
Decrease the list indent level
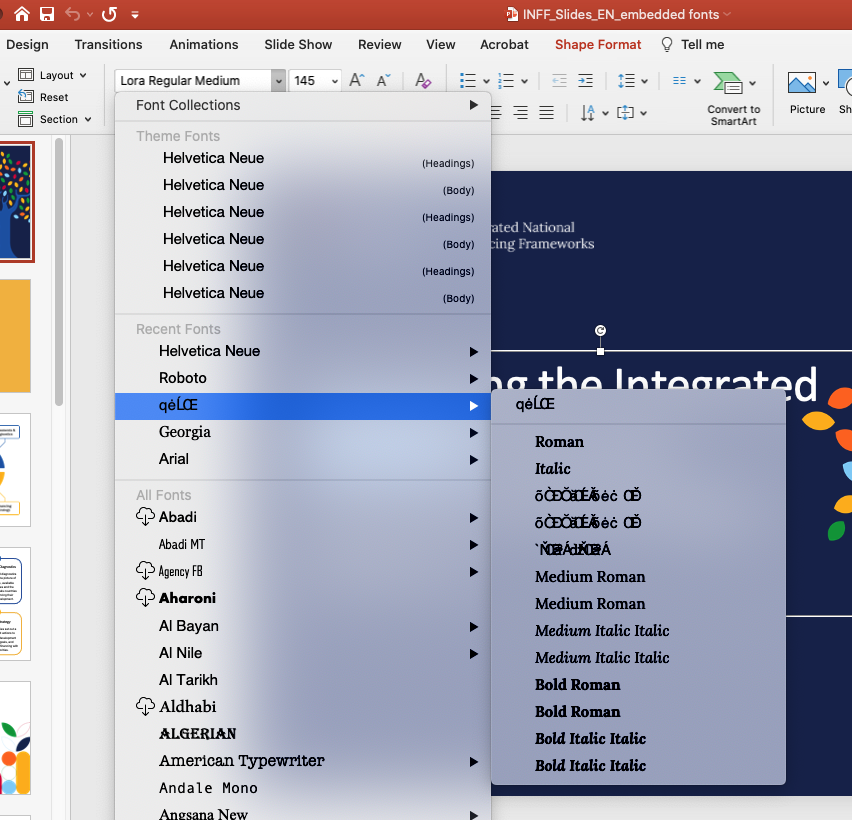(x=559, y=80)
